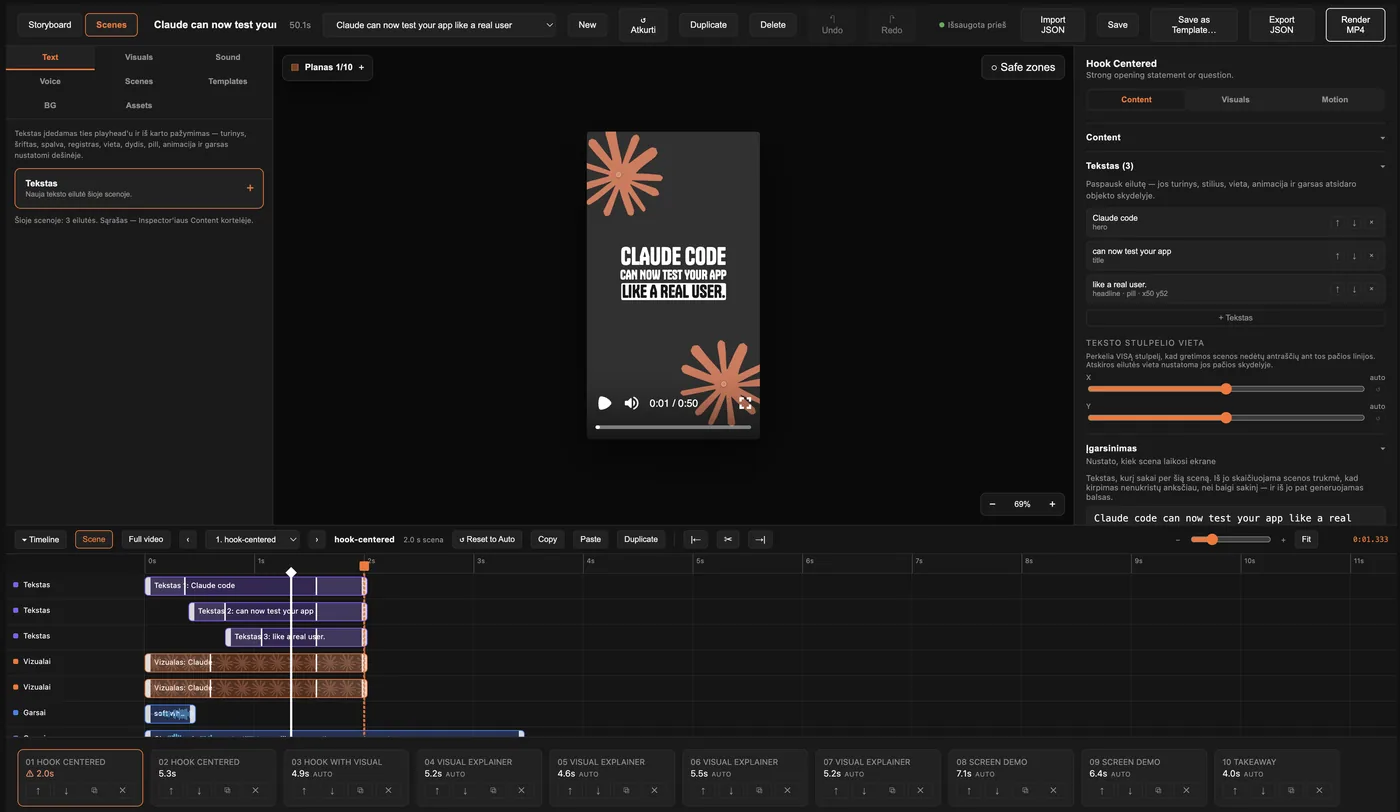Open the BG tab

[x=50, y=105]
